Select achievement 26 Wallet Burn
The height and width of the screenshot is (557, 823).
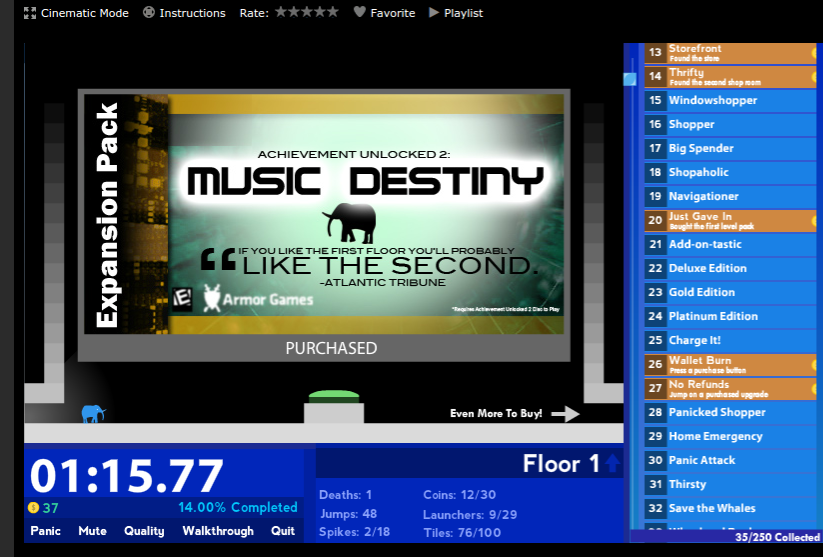point(730,364)
